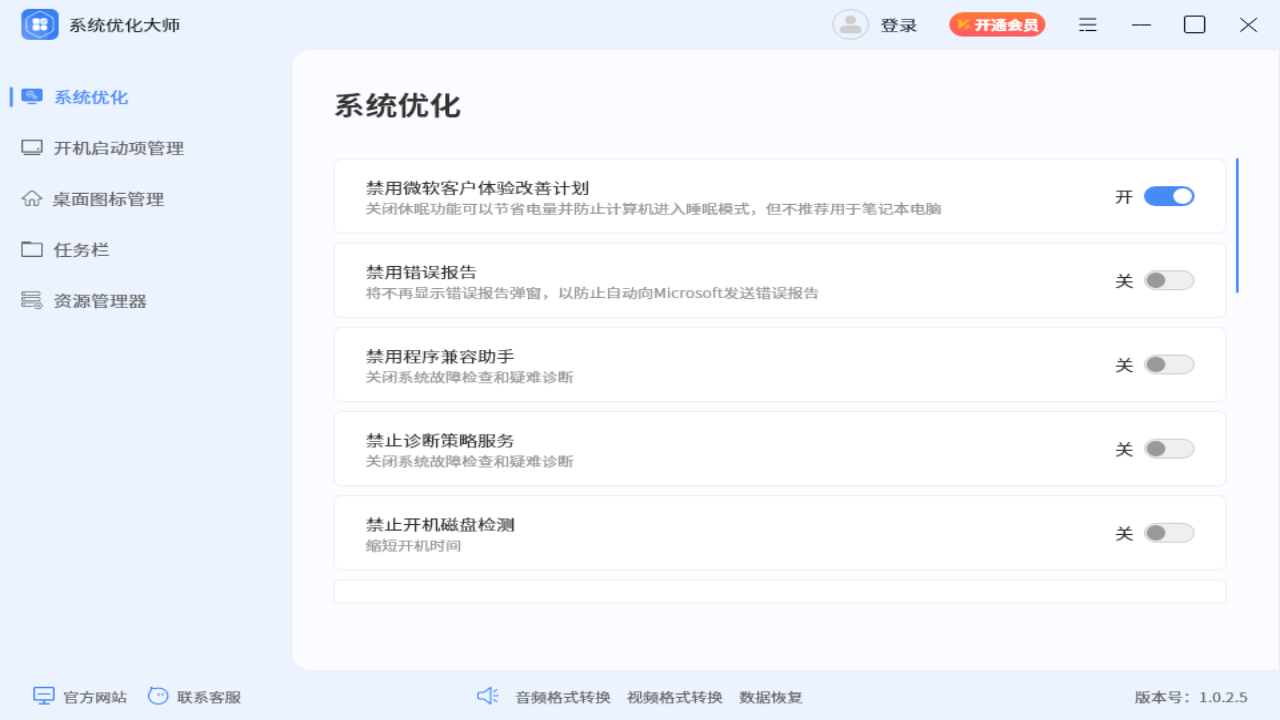Disable 禁用微软客户体验改善计划
Viewport: 1280px width, 720px height.
(x=1169, y=196)
